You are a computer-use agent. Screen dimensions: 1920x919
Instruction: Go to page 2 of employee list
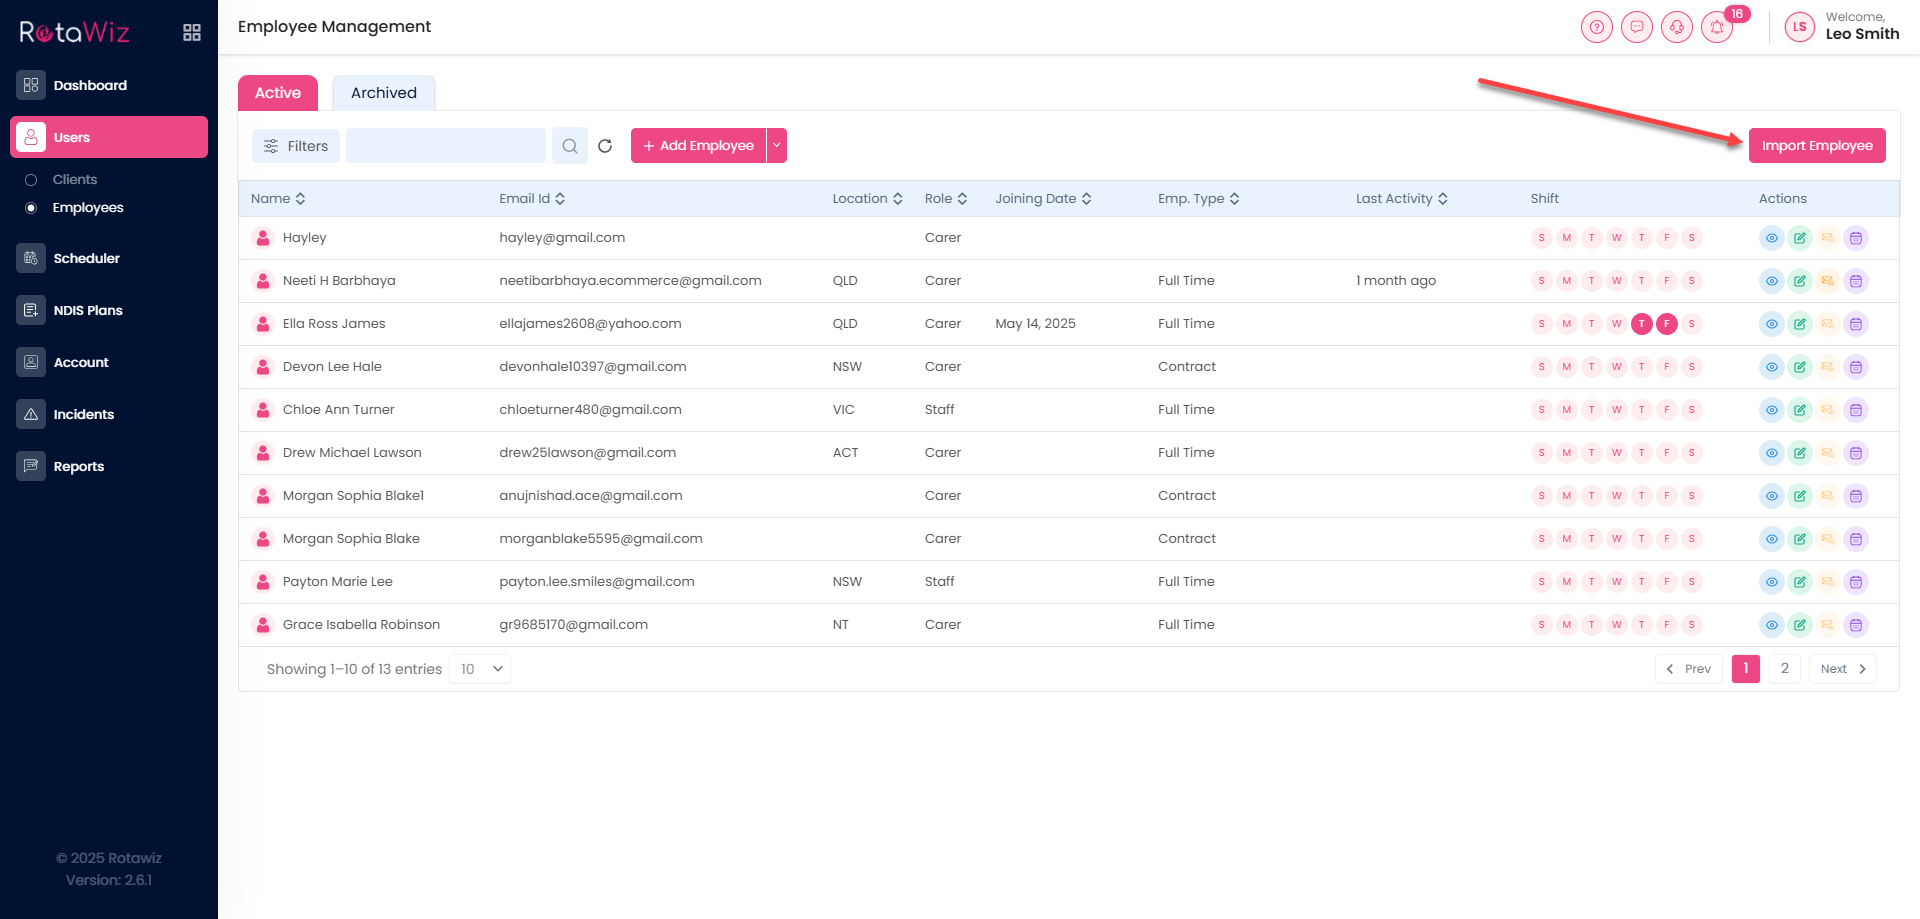pos(1785,669)
